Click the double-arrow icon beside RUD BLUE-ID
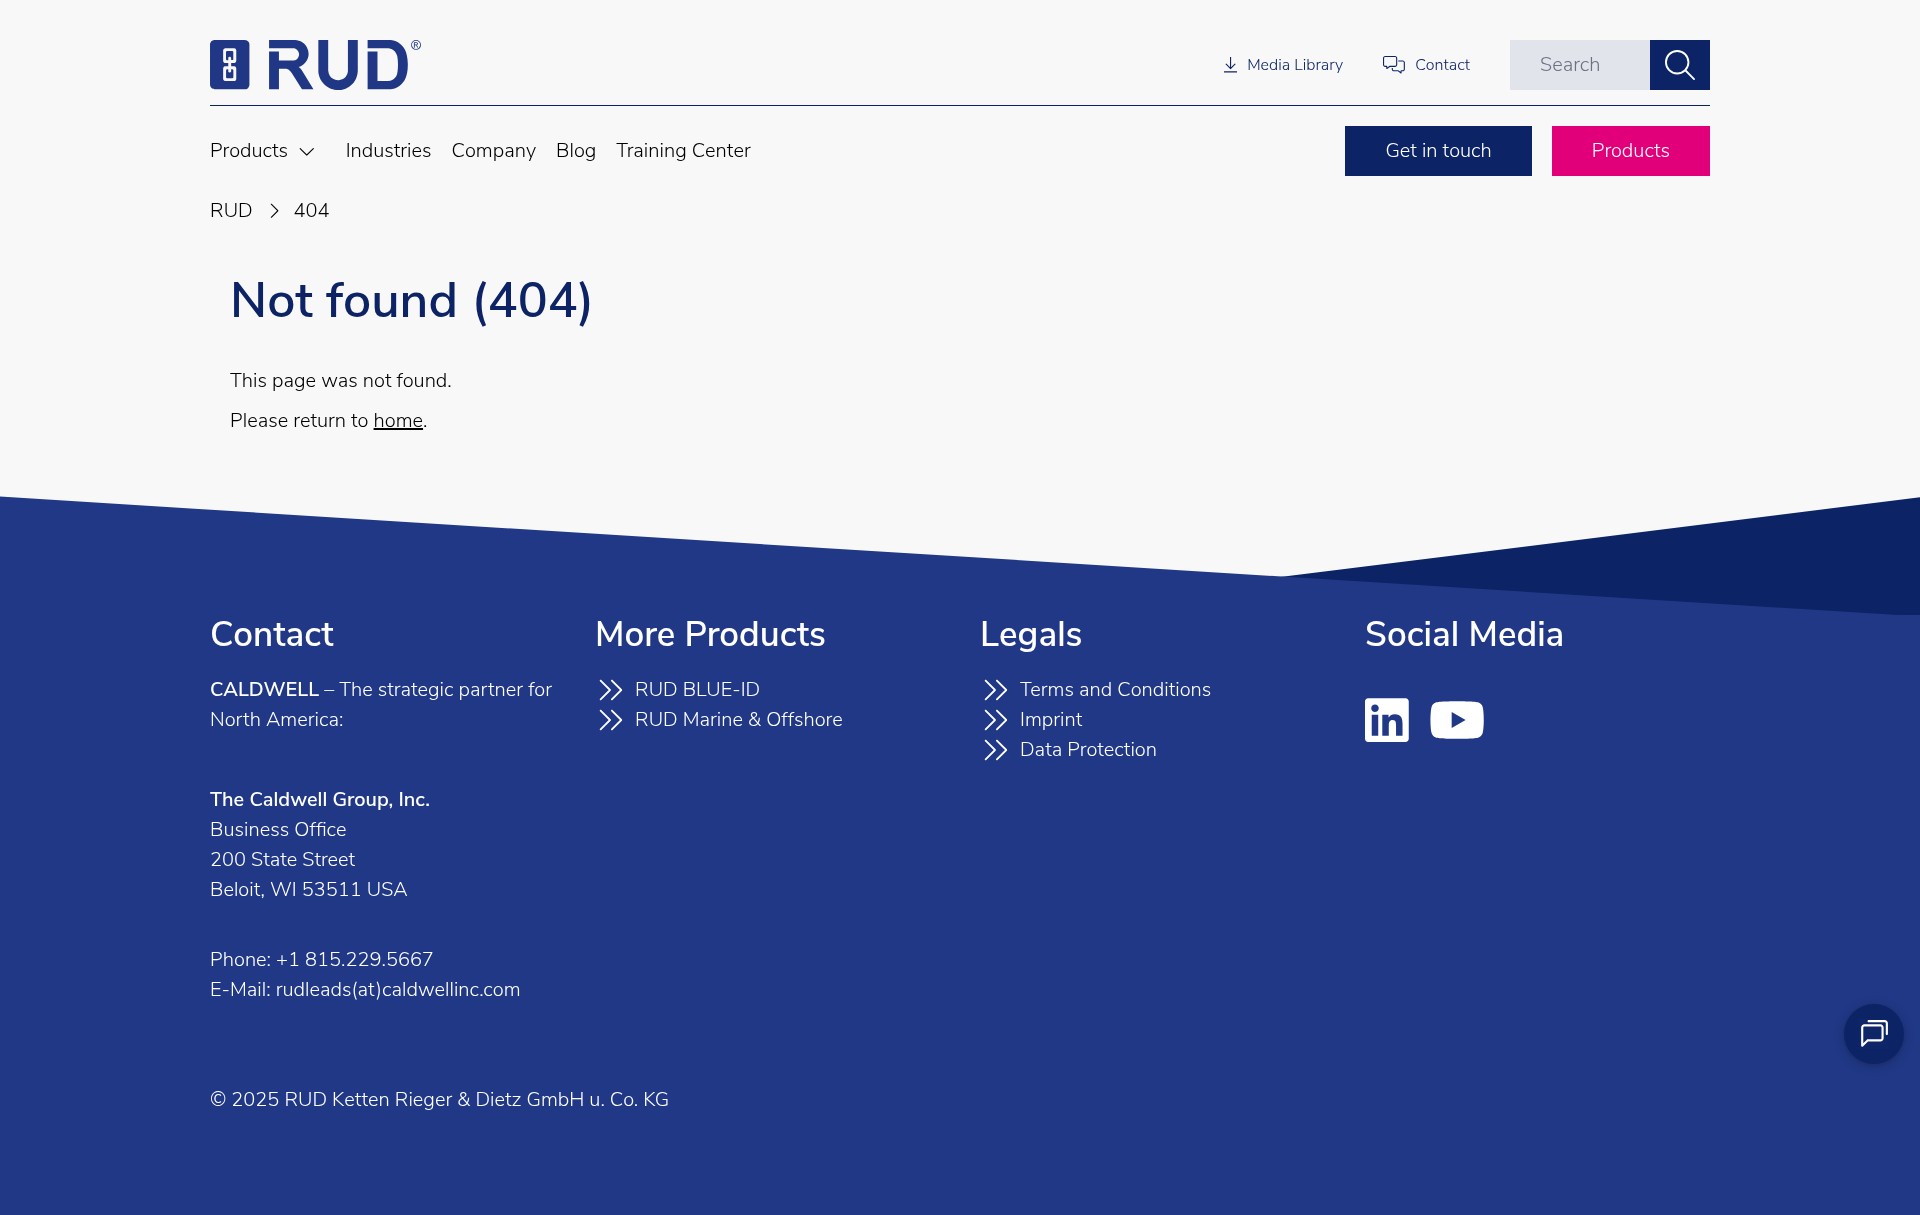The height and width of the screenshot is (1215, 1920). point(610,690)
